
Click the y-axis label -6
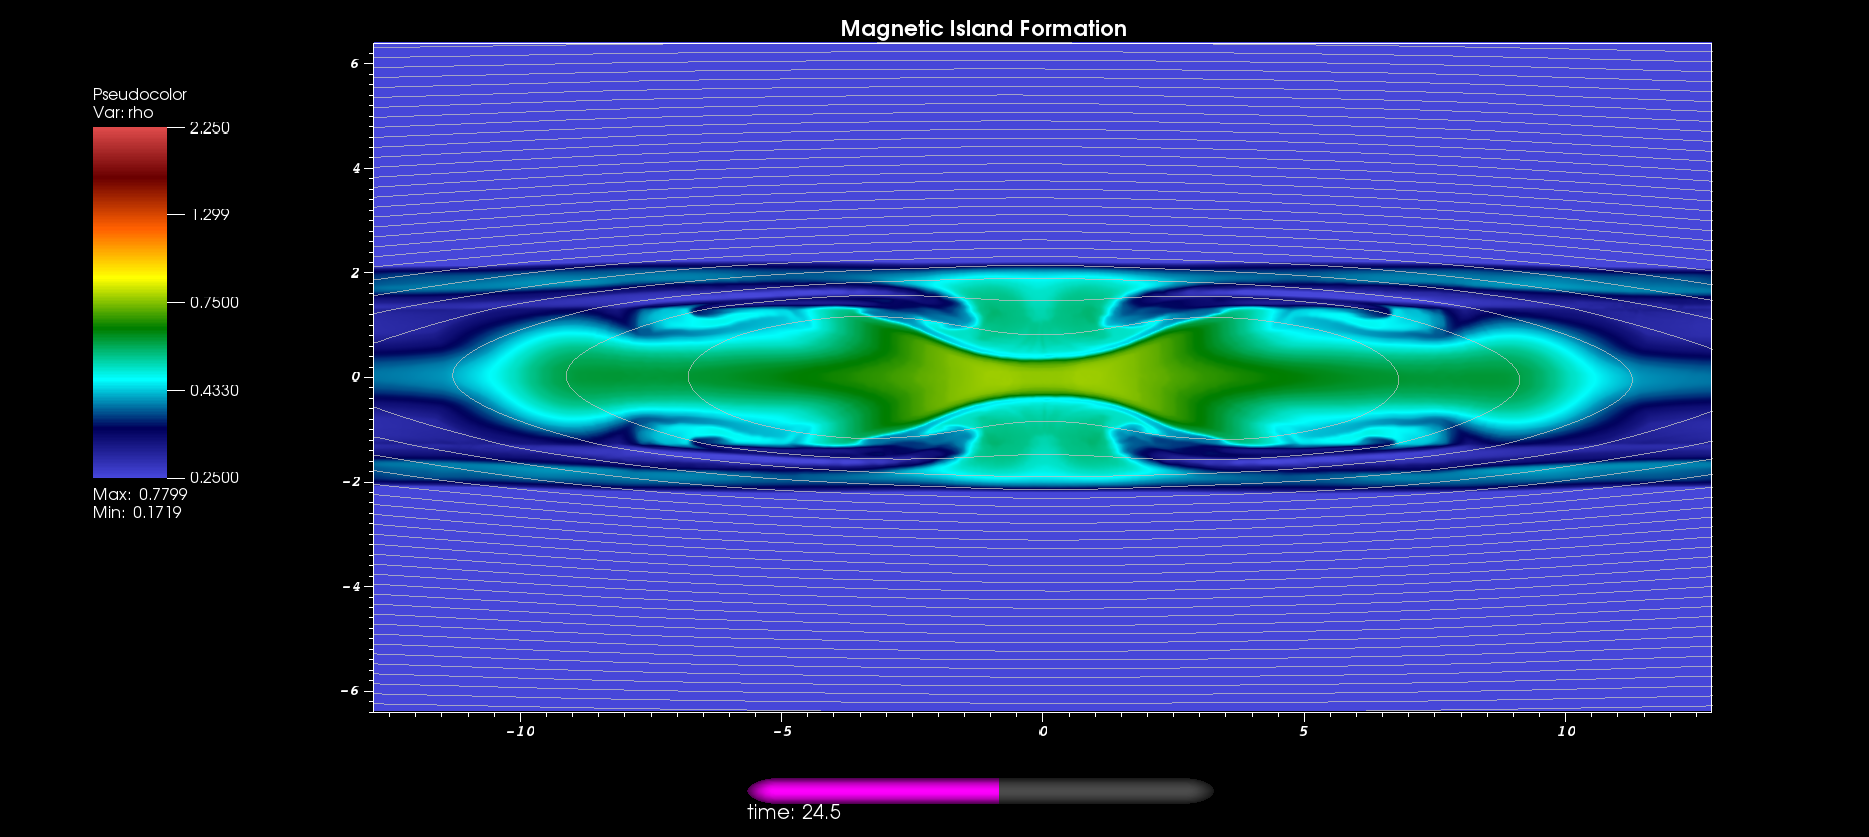[x=351, y=690]
